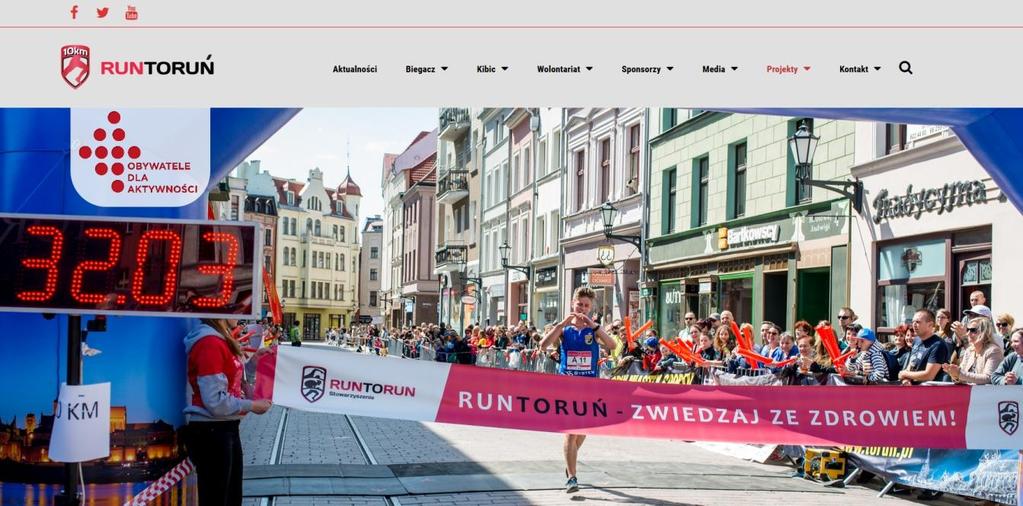Expand the Wolontariat dropdown arrow

pyautogui.click(x=589, y=68)
